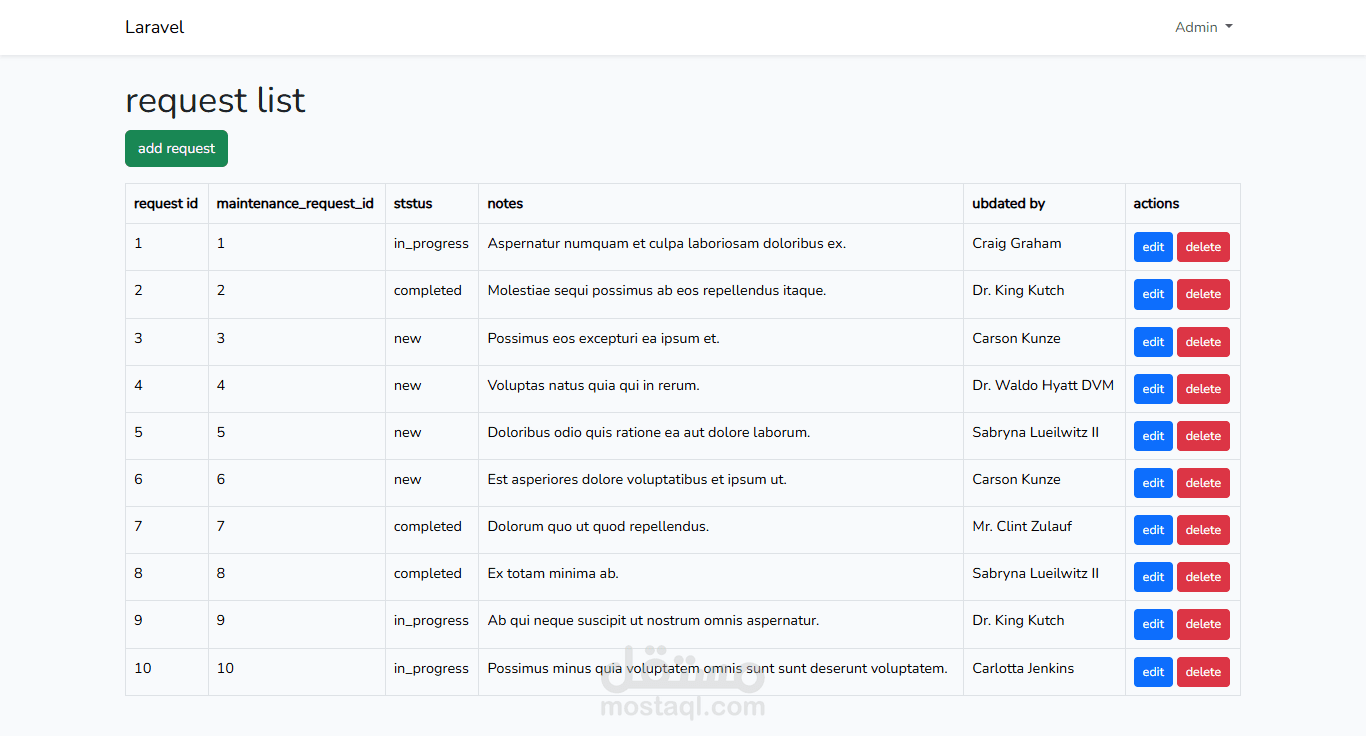Image resolution: width=1366 pixels, height=736 pixels.
Task: Edit request 4 by Dr. Waldo Hyatt DVM
Action: click(x=1153, y=389)
